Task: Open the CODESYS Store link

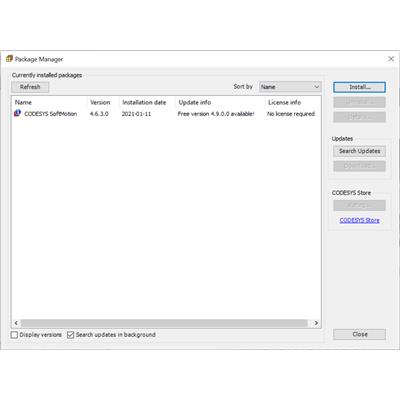Action: click(359, 220)
